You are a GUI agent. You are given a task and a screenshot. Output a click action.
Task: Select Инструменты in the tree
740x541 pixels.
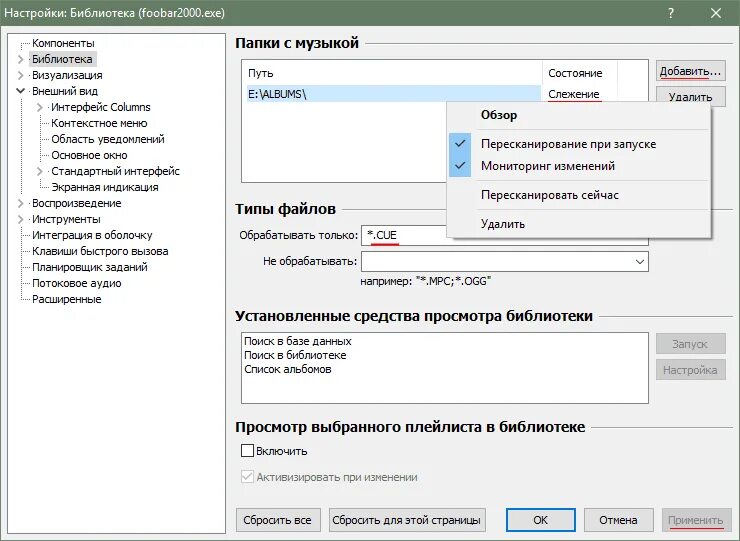[66, 220]
